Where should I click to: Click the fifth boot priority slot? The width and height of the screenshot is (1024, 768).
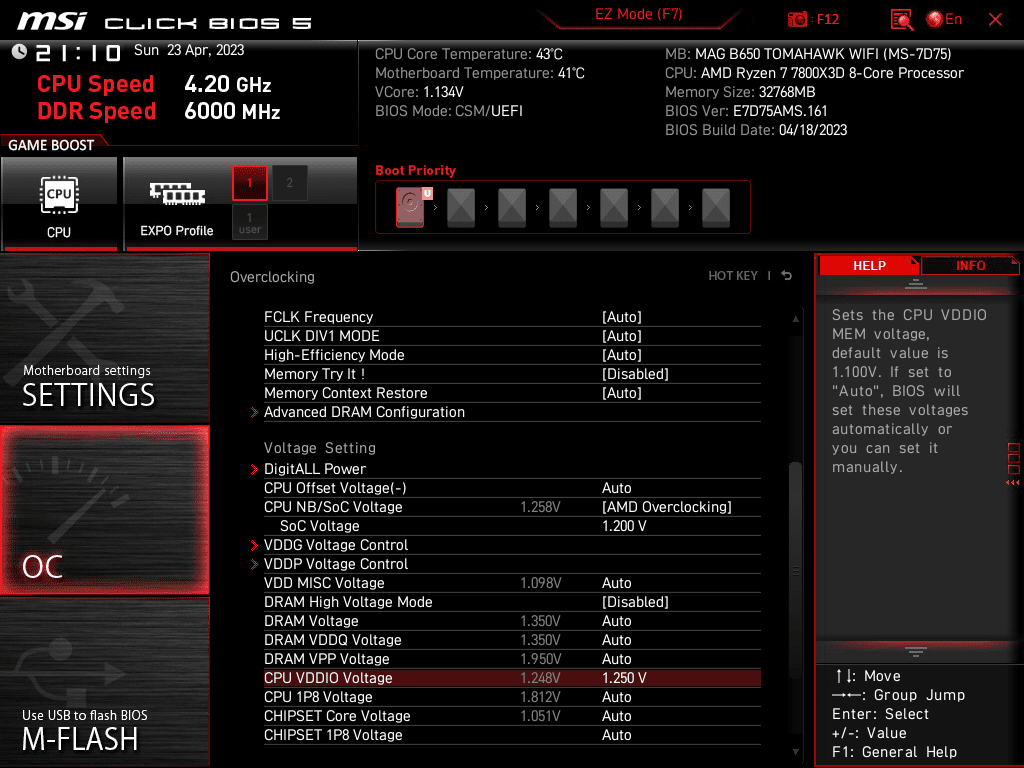614,207
